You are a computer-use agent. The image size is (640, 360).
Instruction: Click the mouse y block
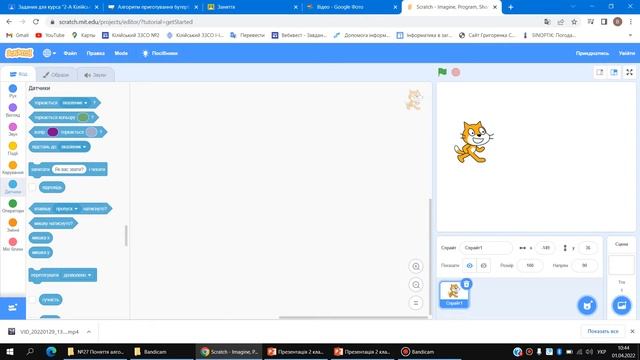40,252
